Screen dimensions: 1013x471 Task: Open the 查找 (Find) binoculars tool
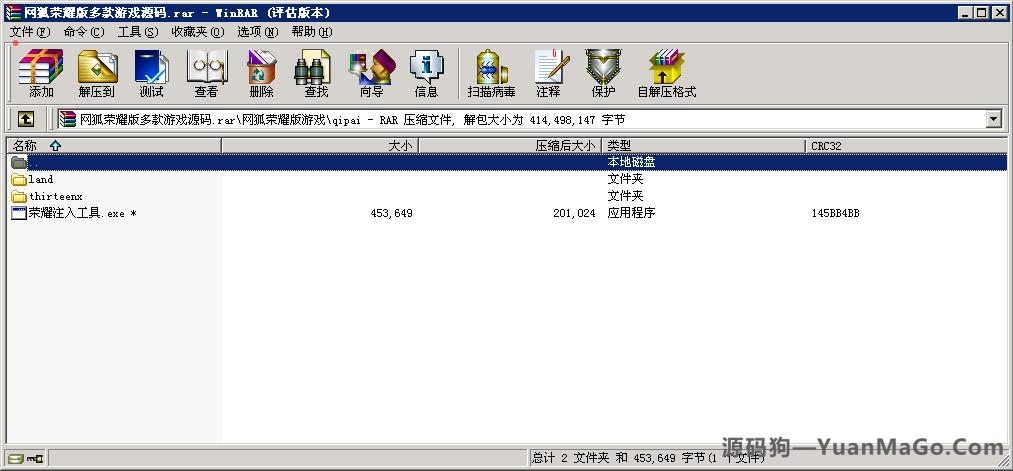click(316, 73)
